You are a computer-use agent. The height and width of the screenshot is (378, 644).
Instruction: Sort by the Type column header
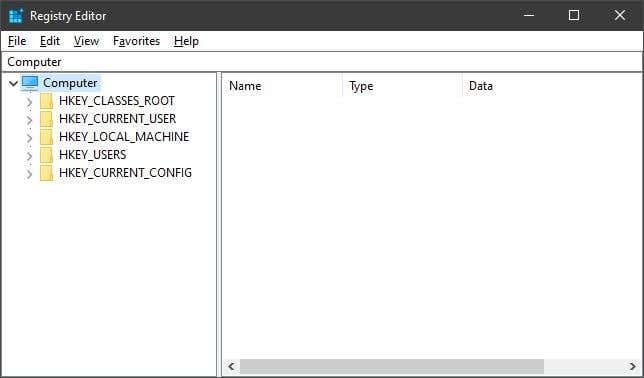coord(402,86)
